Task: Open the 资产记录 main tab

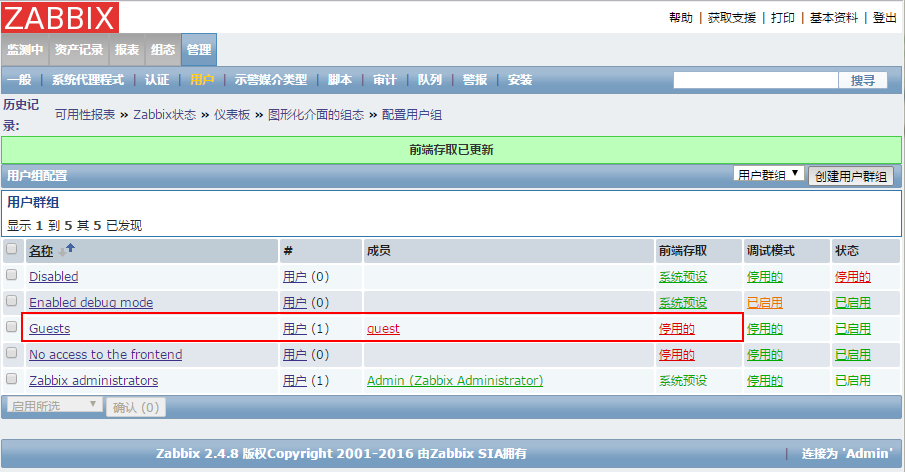Action: point(79,50)
